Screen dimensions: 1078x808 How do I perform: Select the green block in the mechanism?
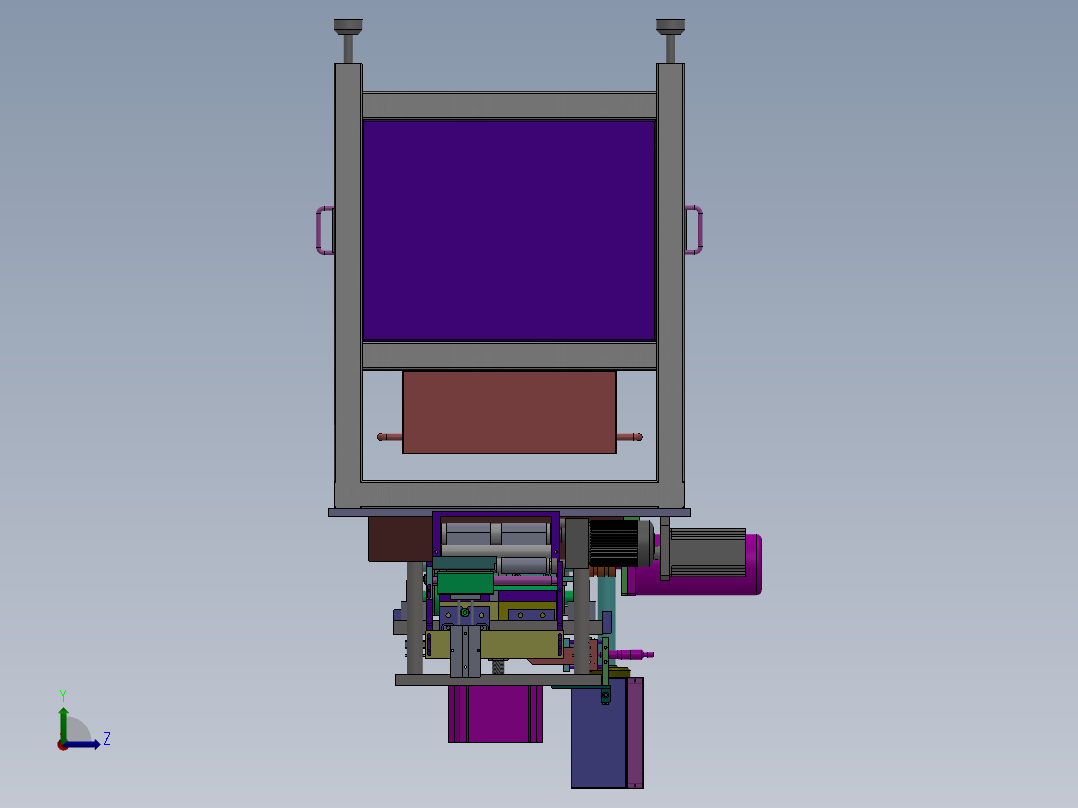pos(465,582)
